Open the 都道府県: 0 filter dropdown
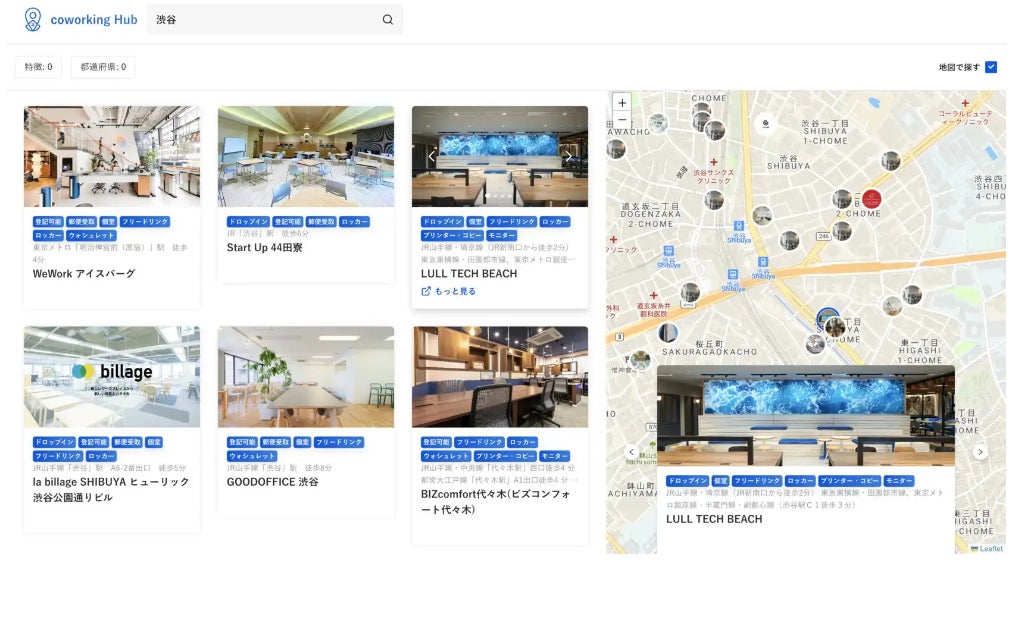Screen dimensions: 1010x628 click(x=103, y=66)
